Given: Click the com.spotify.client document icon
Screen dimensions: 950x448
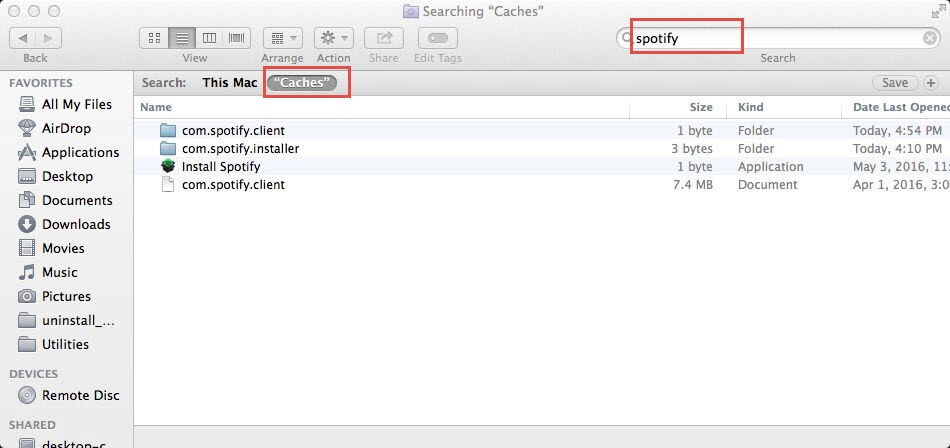Looking at the screenshot, I should pyautogui.click(x=168, y=185).
